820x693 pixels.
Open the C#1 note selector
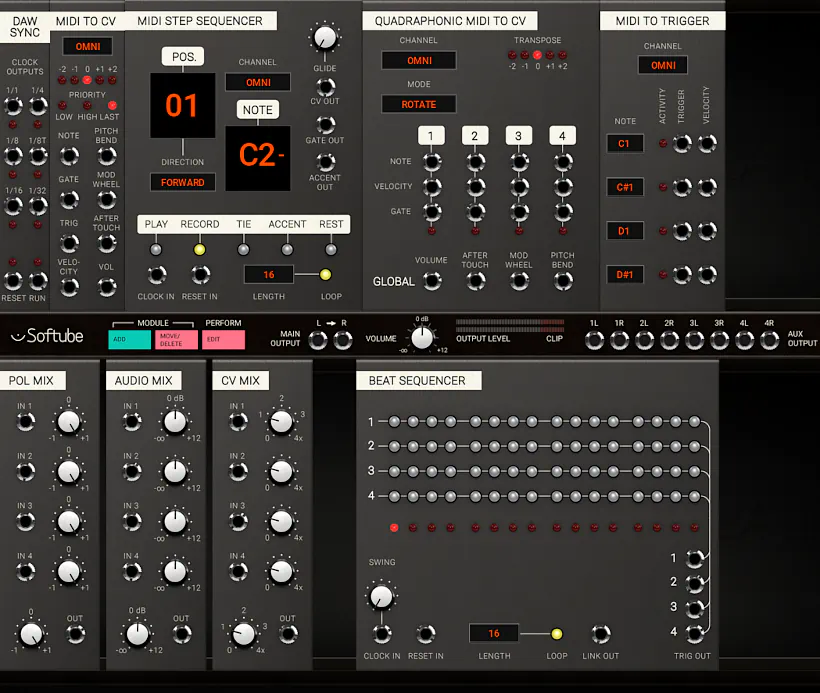(x=625, y=187)
